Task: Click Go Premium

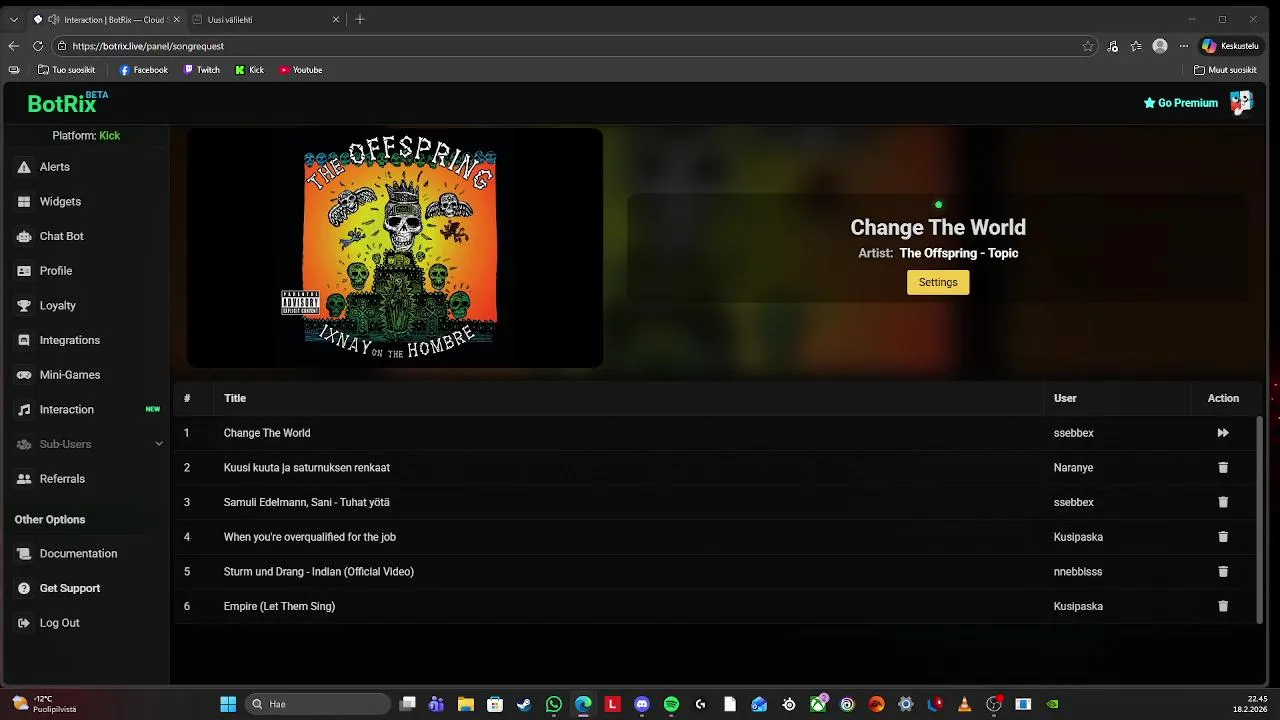Action: [1180, 103]
